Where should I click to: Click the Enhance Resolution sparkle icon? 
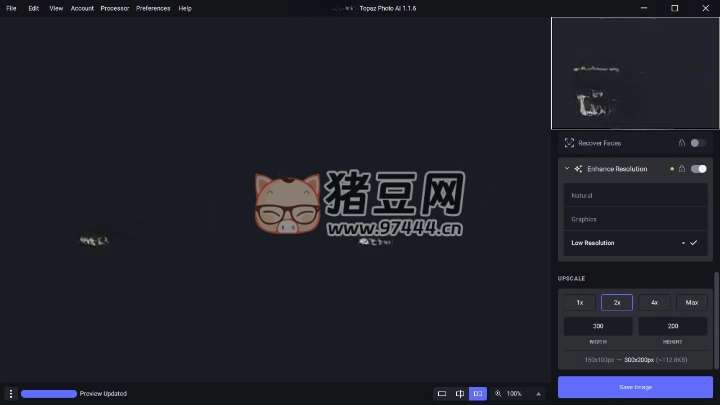click(x=578, y=169)
